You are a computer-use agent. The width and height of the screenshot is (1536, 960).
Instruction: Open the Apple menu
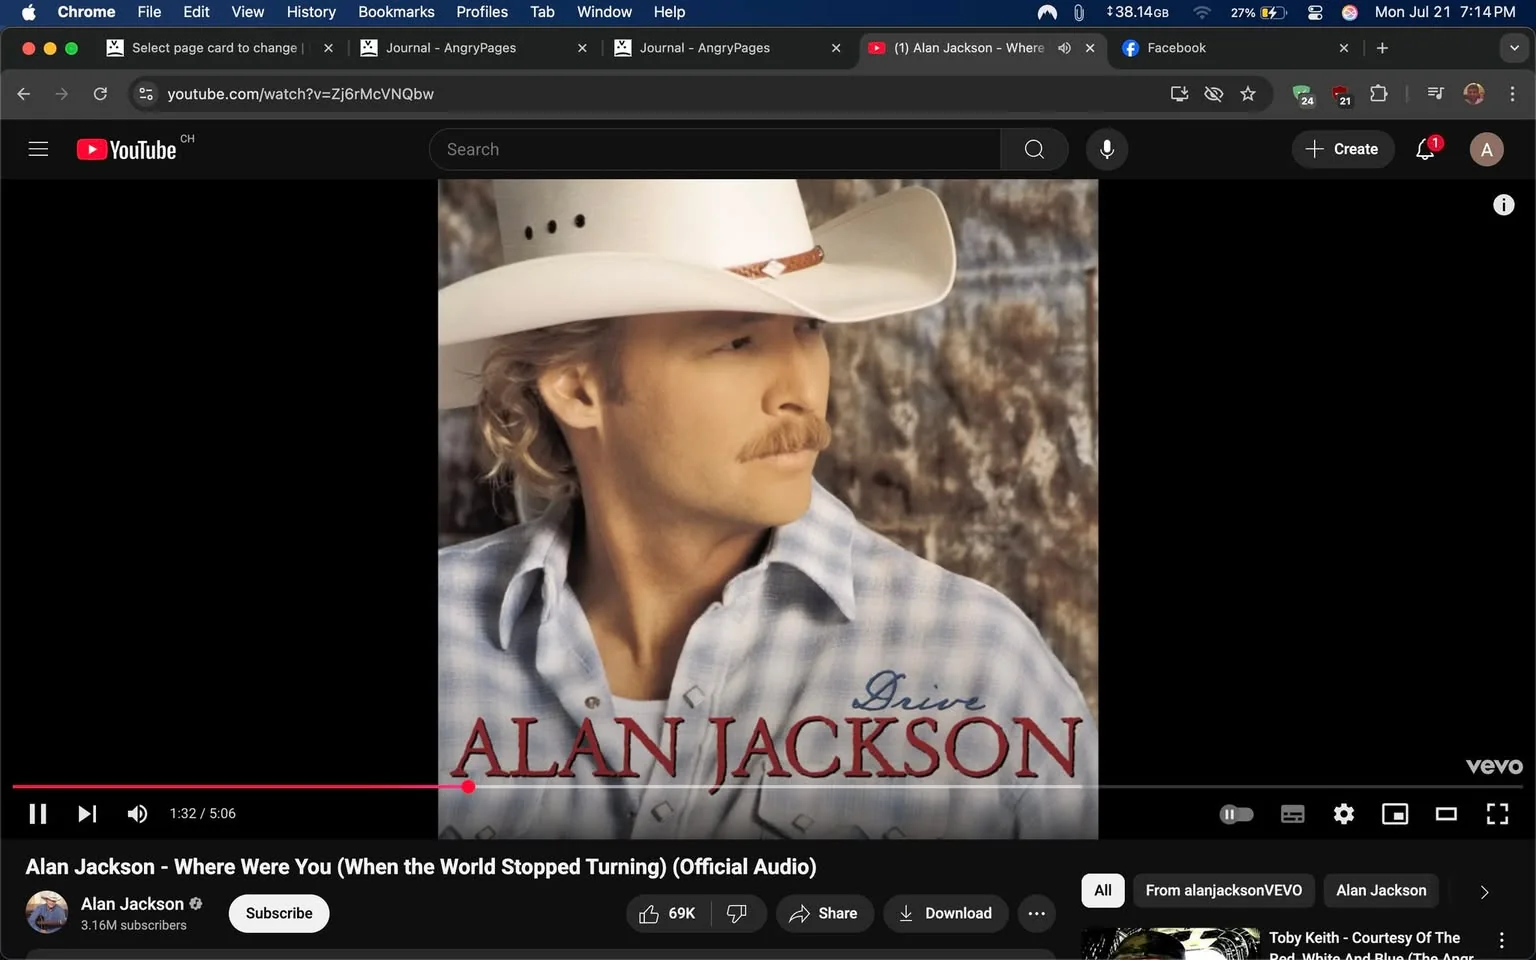28,12
